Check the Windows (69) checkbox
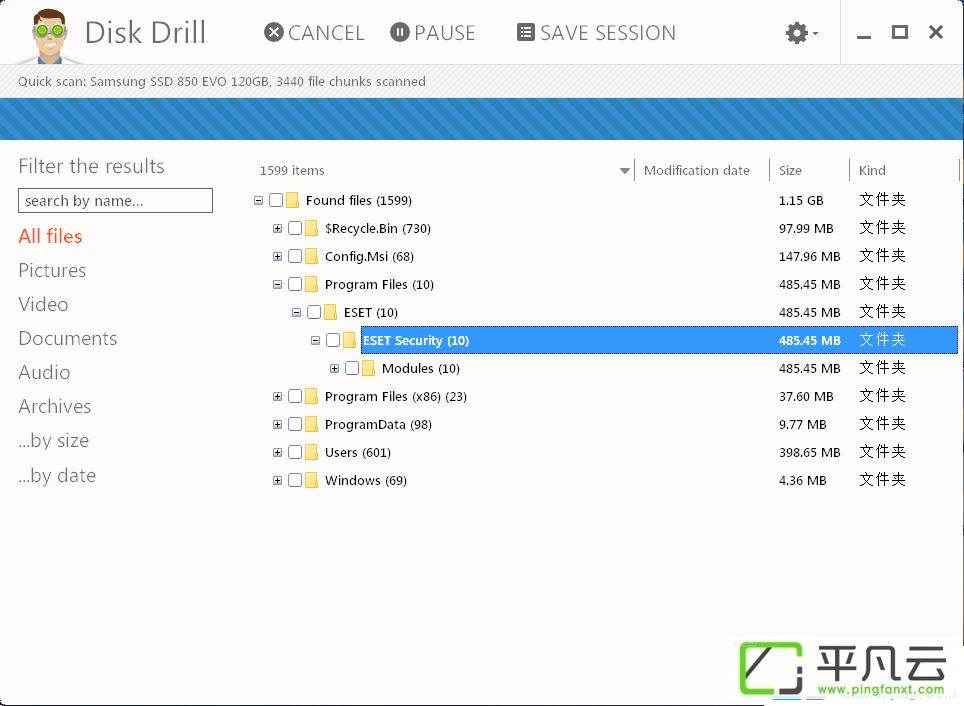 click(x=295, y=480)
